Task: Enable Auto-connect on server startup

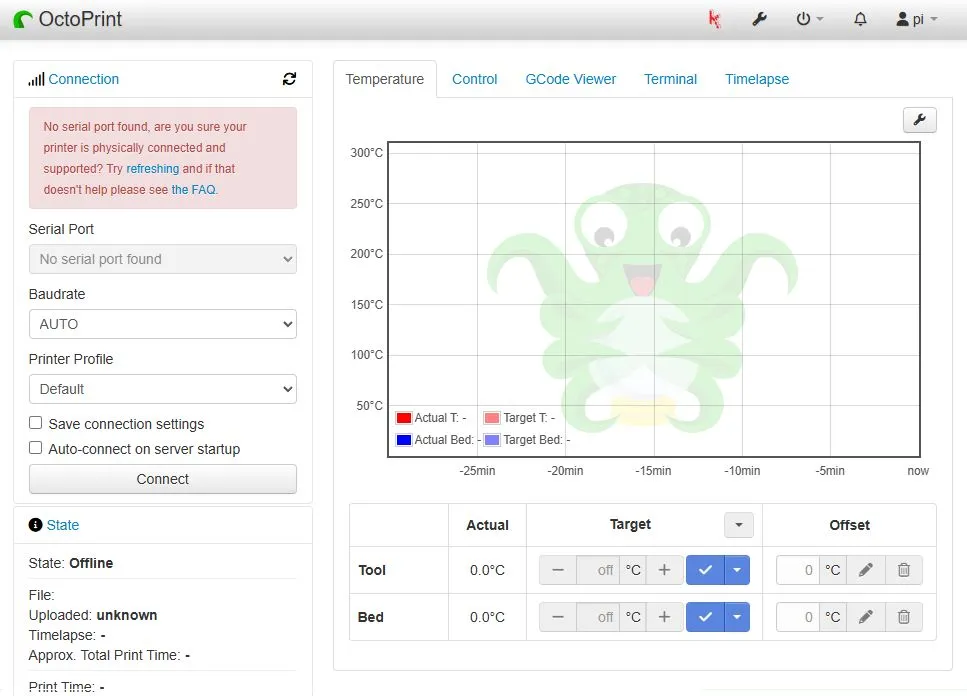Action: click(x=36, y=448)
